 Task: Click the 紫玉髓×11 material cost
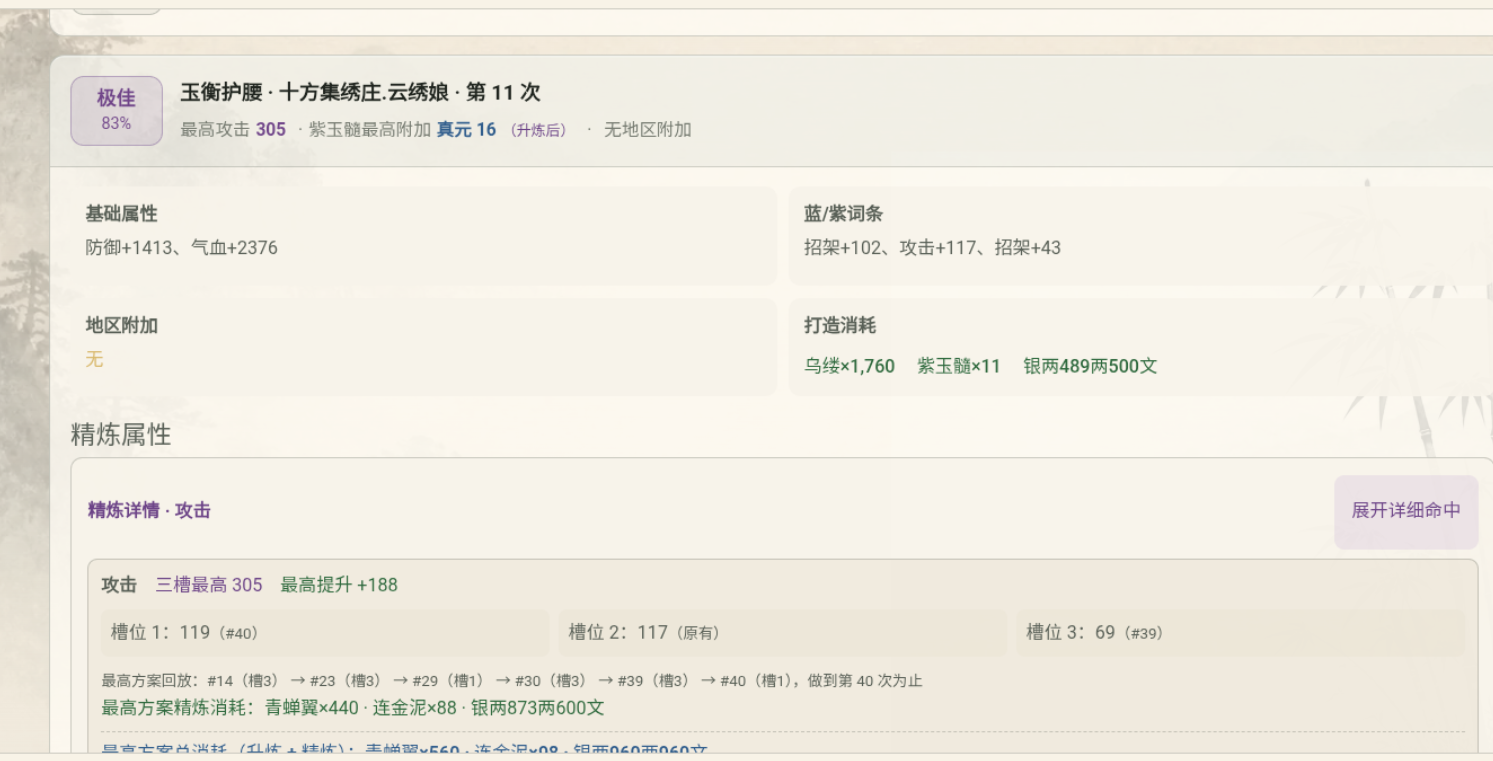pyautogui.click(x=958, y=366)
